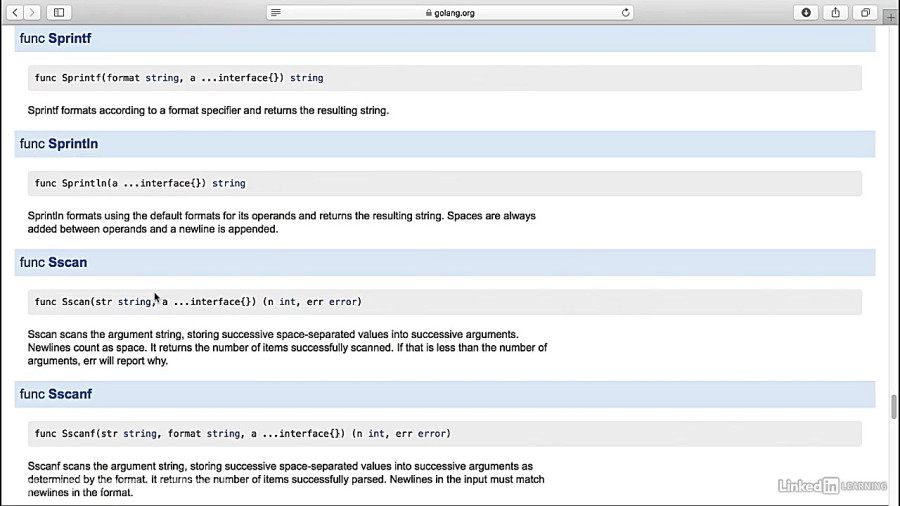Go forward to the next page
The image size is (900, 506).
coord(34,12)
